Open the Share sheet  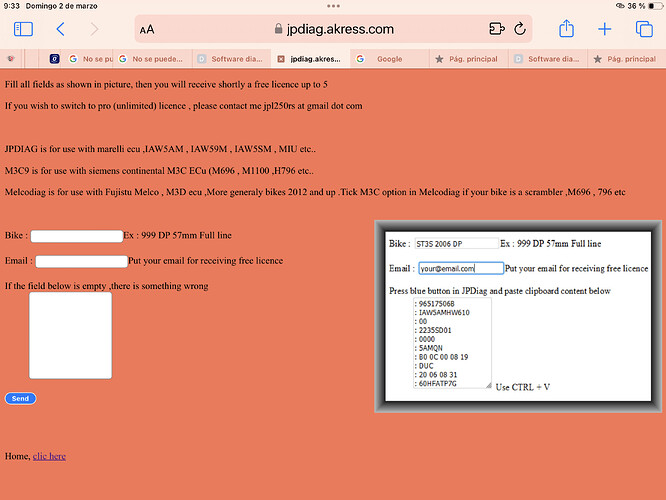coord(566,29)
